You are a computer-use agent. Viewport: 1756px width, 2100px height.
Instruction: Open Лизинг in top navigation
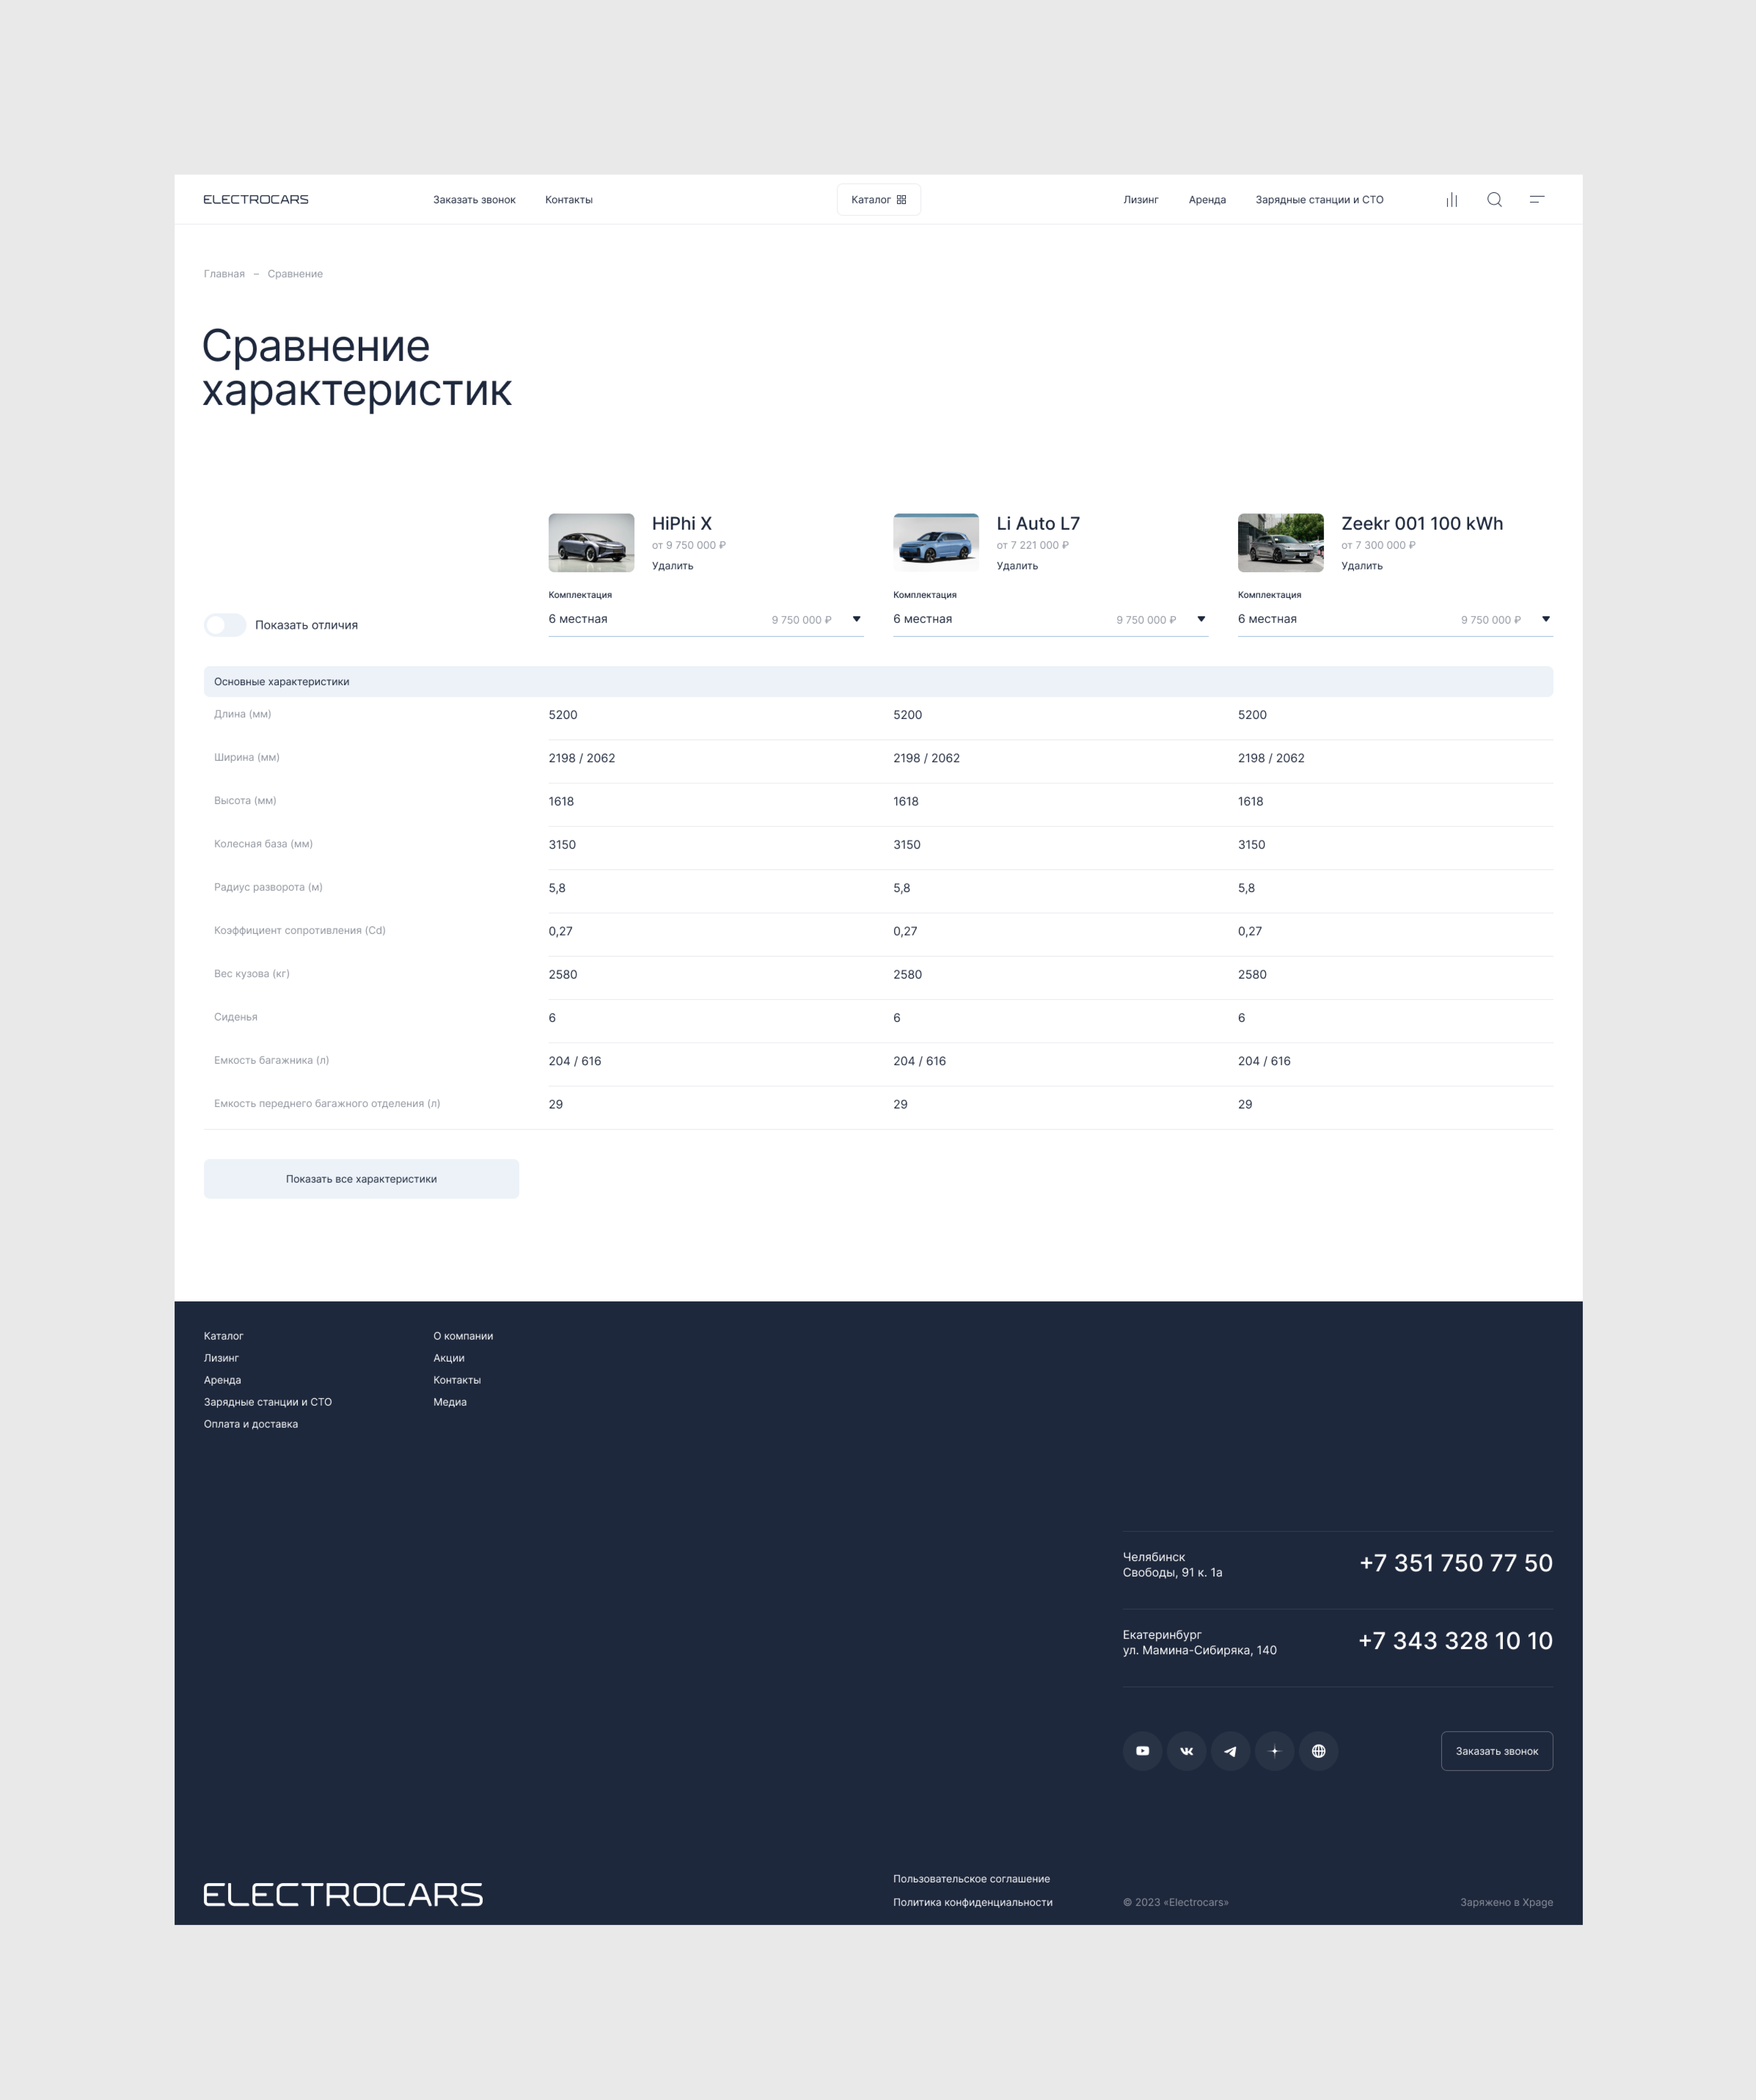(1141, 200)
